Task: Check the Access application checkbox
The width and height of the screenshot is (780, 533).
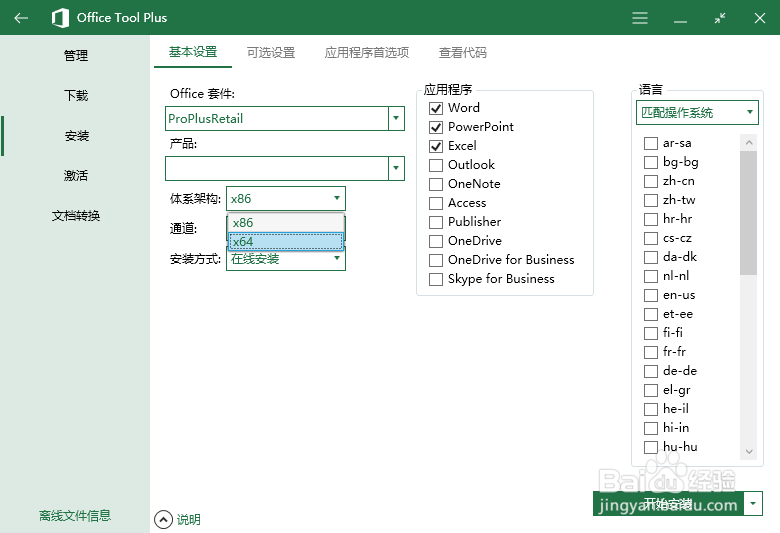Action: [x=436, y=203]
